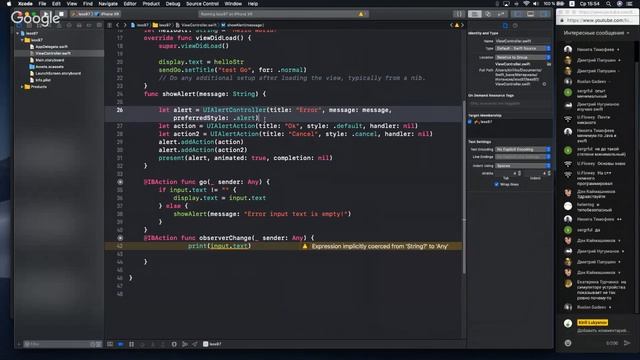Click the showAlert method in jump bar

pos(242,25)
